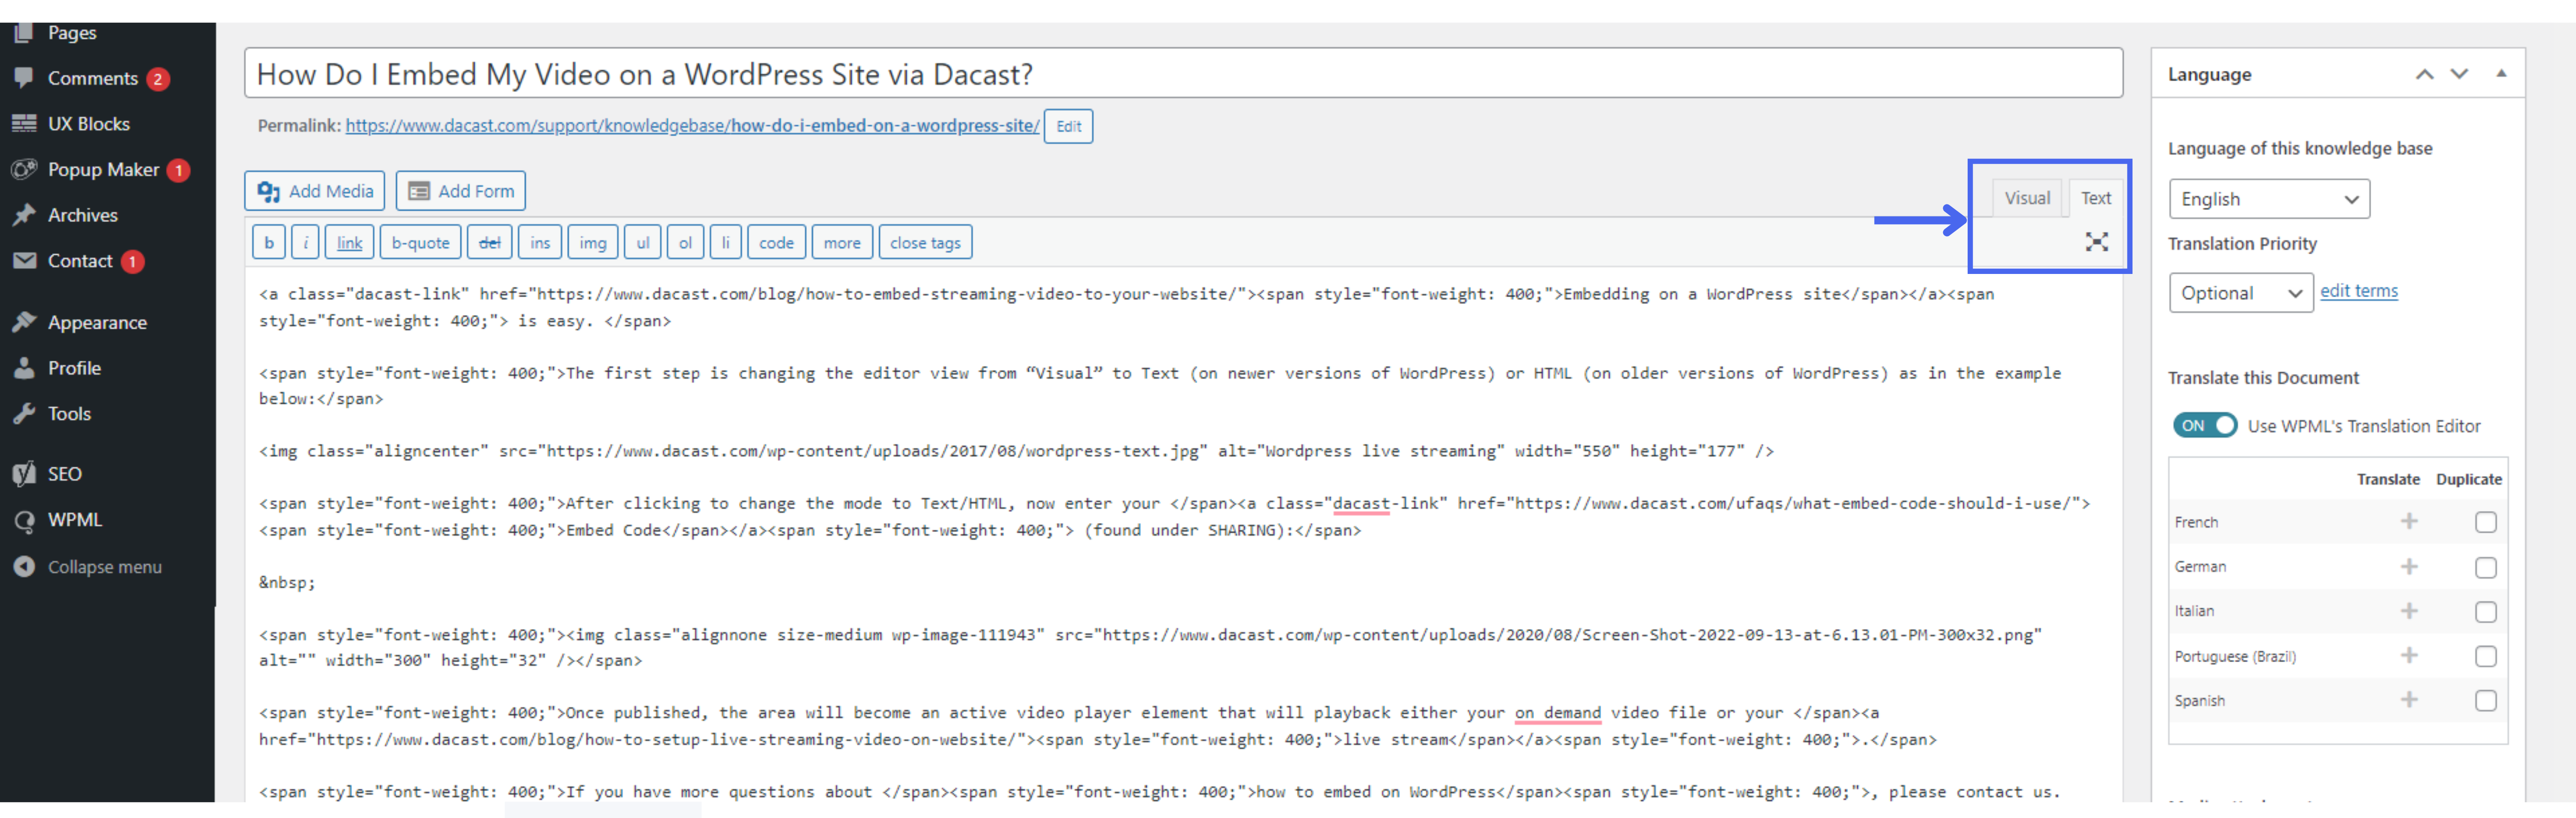
Task: Click the Appearance paintbrush icon
Action: (24, 322)
